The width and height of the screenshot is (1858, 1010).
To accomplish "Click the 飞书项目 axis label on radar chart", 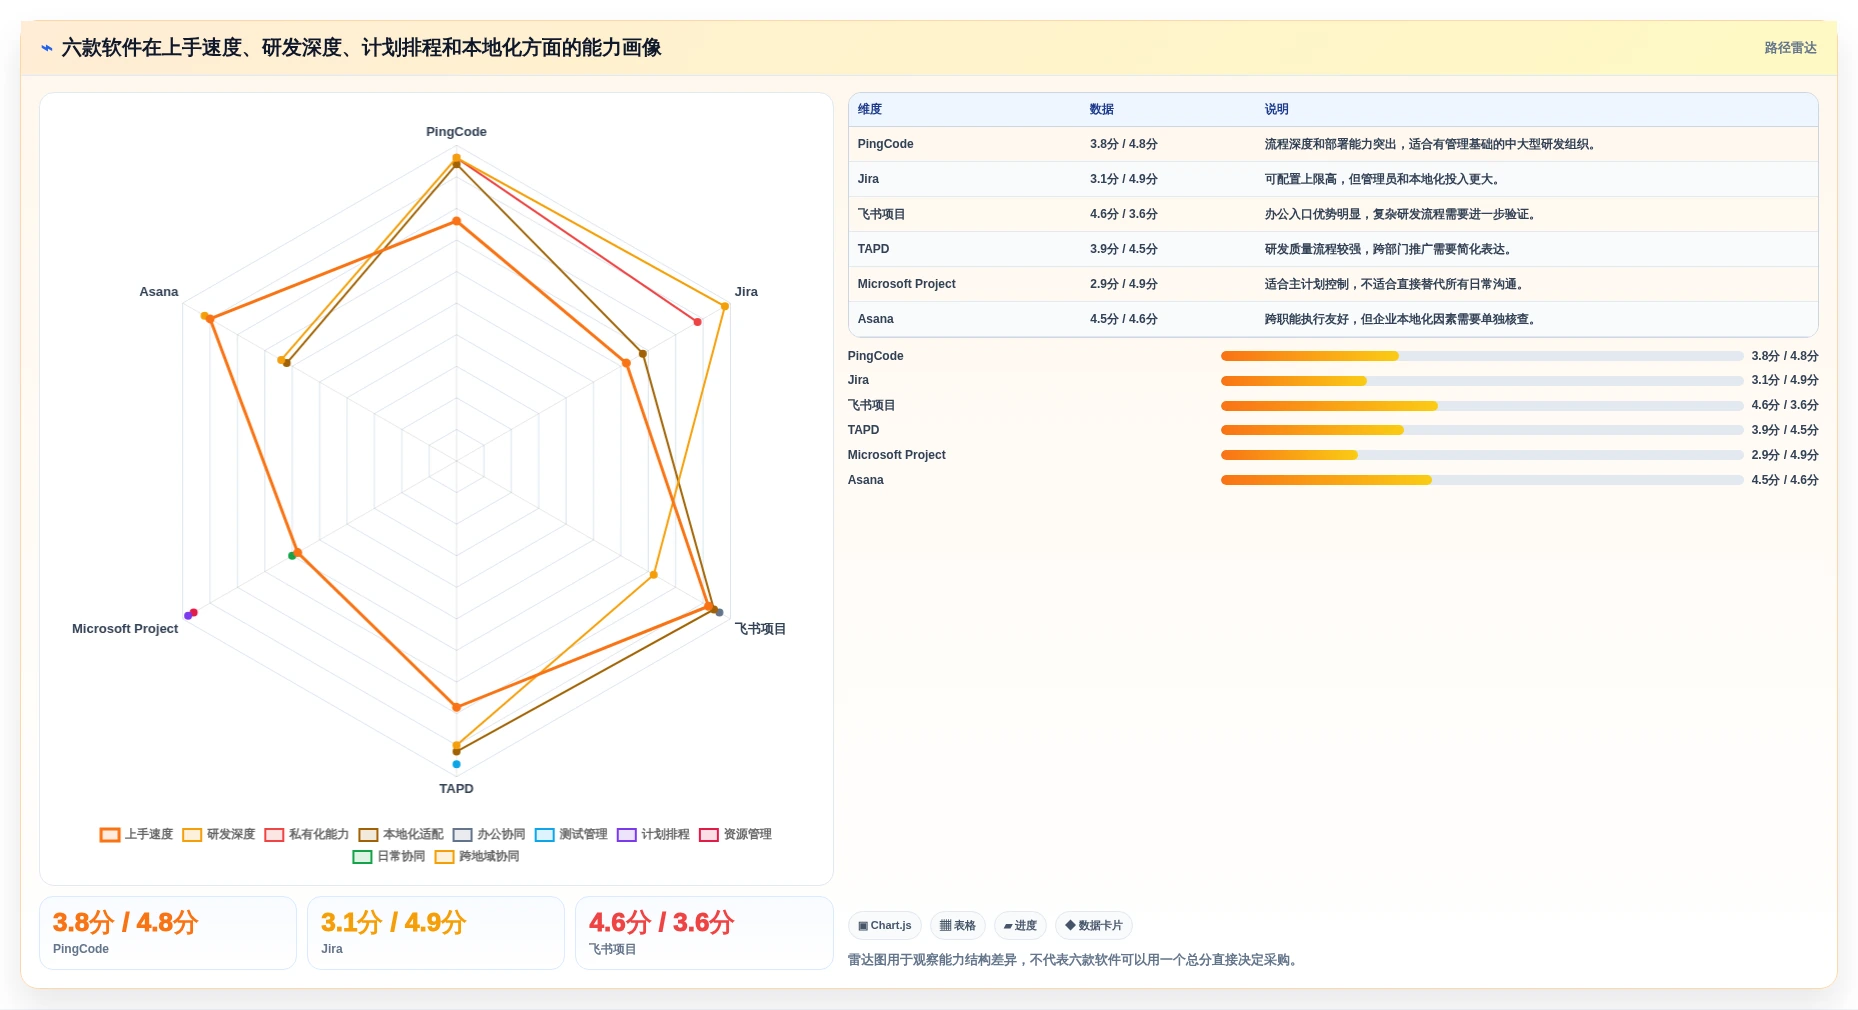I will [x=760, y=629].
